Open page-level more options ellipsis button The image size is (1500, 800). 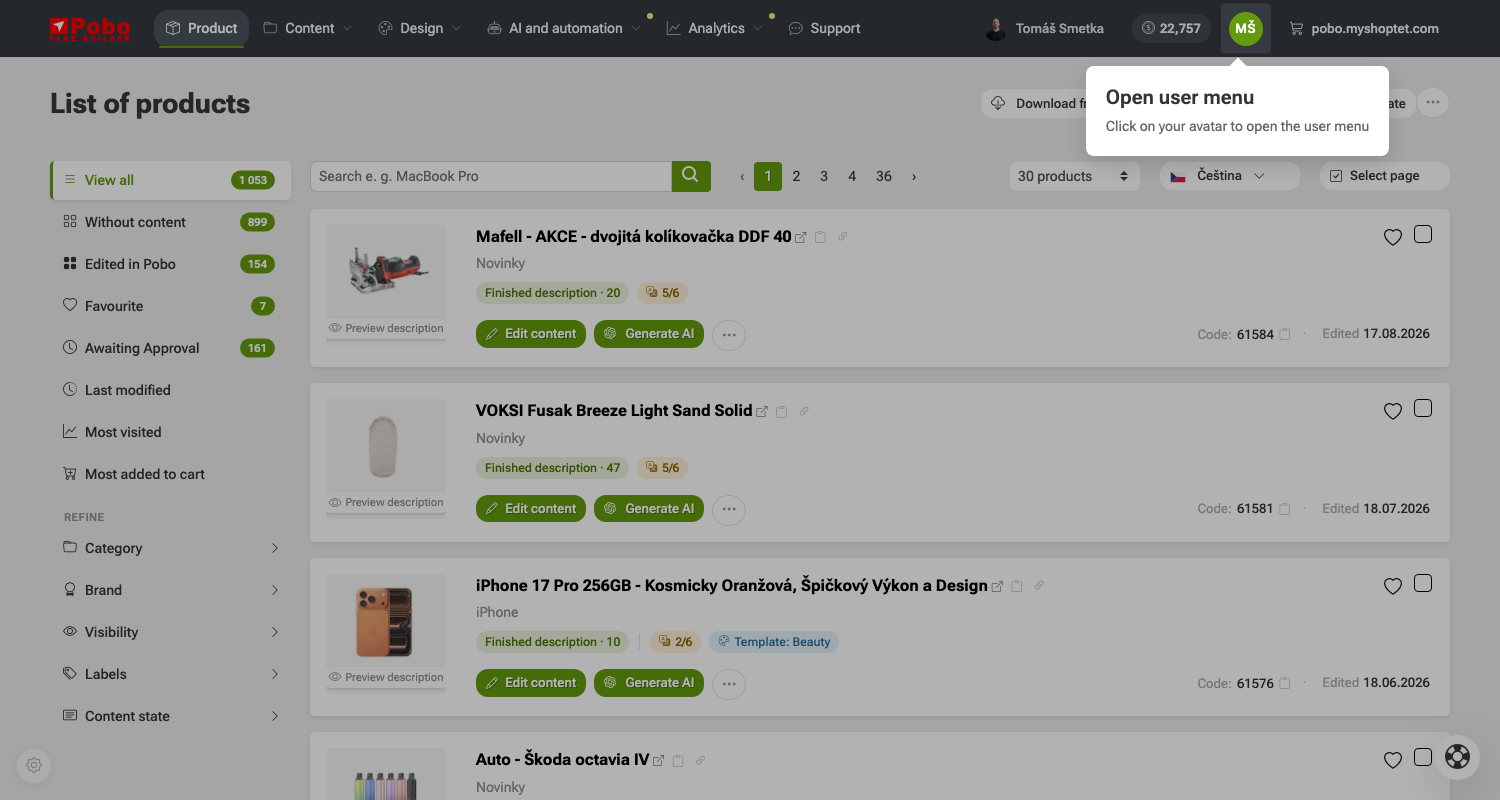coord(1434,103)
